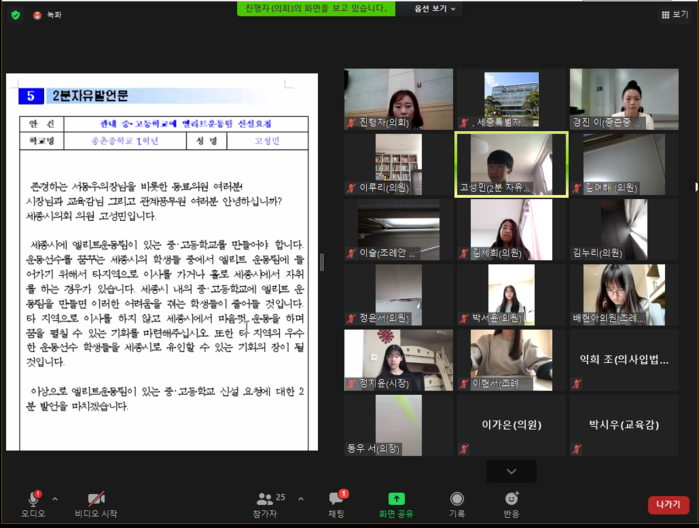Click the green screen-viewing notification banner
This screenshot has width=699, height=528.
coord(316,8)
